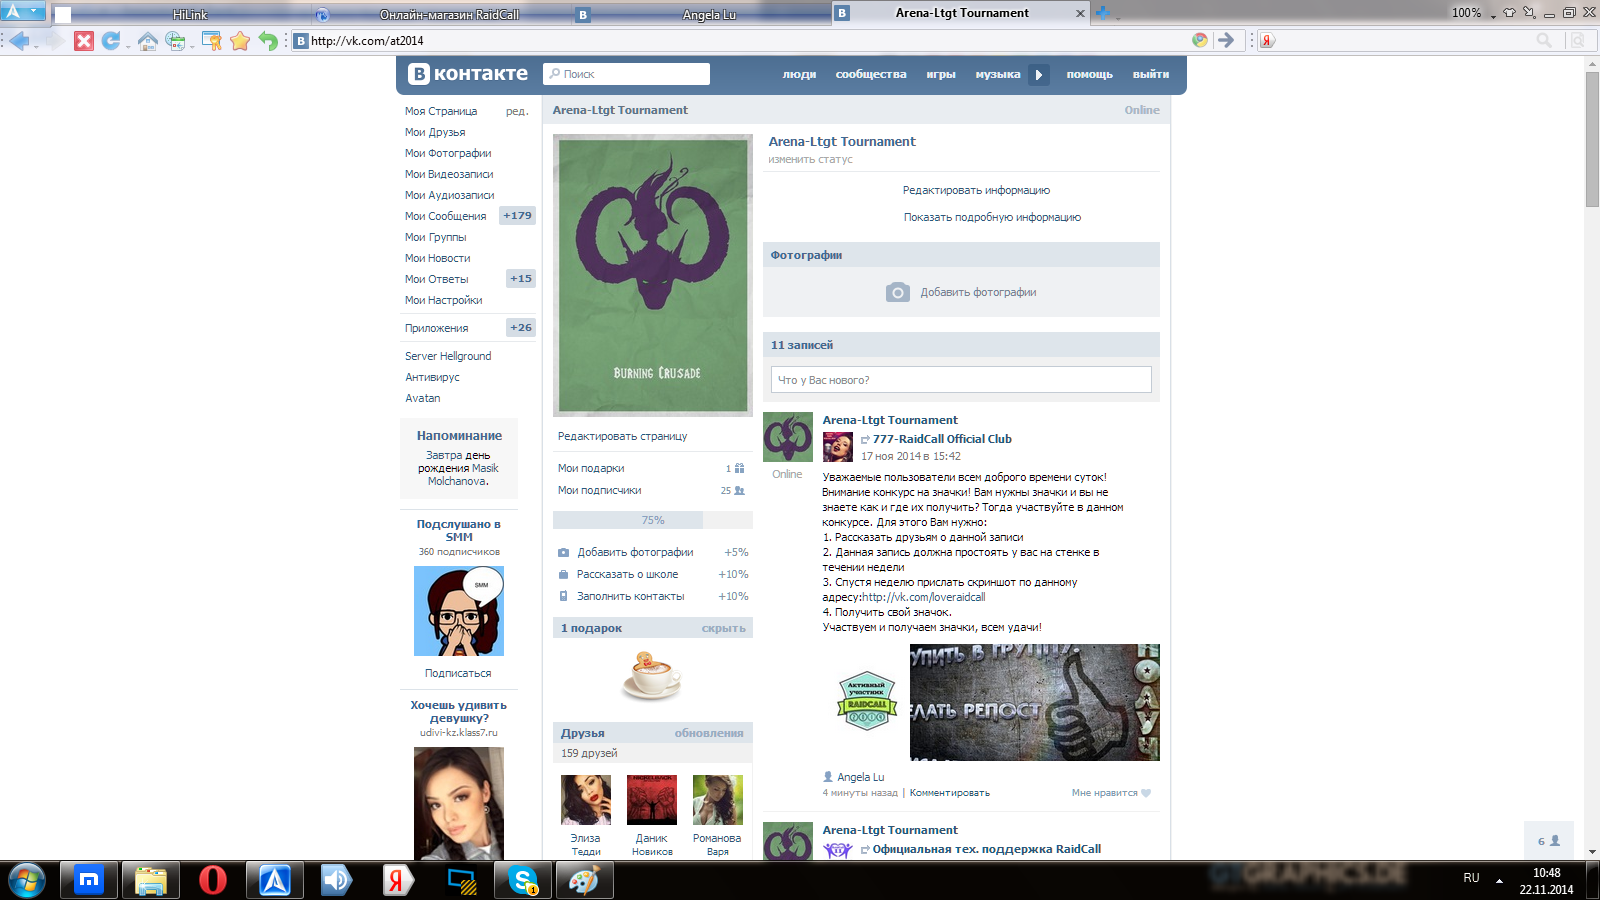Open friend Элиза Тедди's photo

click(586, 800)
